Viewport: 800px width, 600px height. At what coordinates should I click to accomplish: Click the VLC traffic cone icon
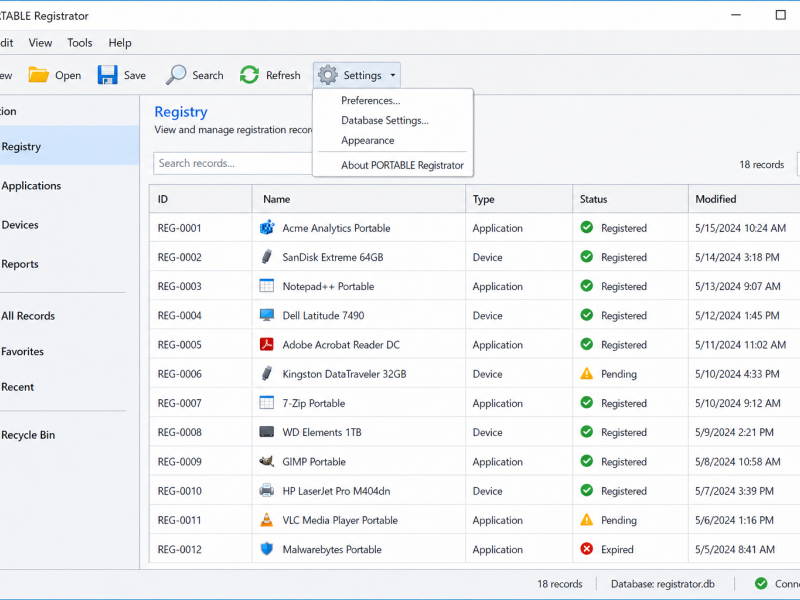(x=267, y=519)
